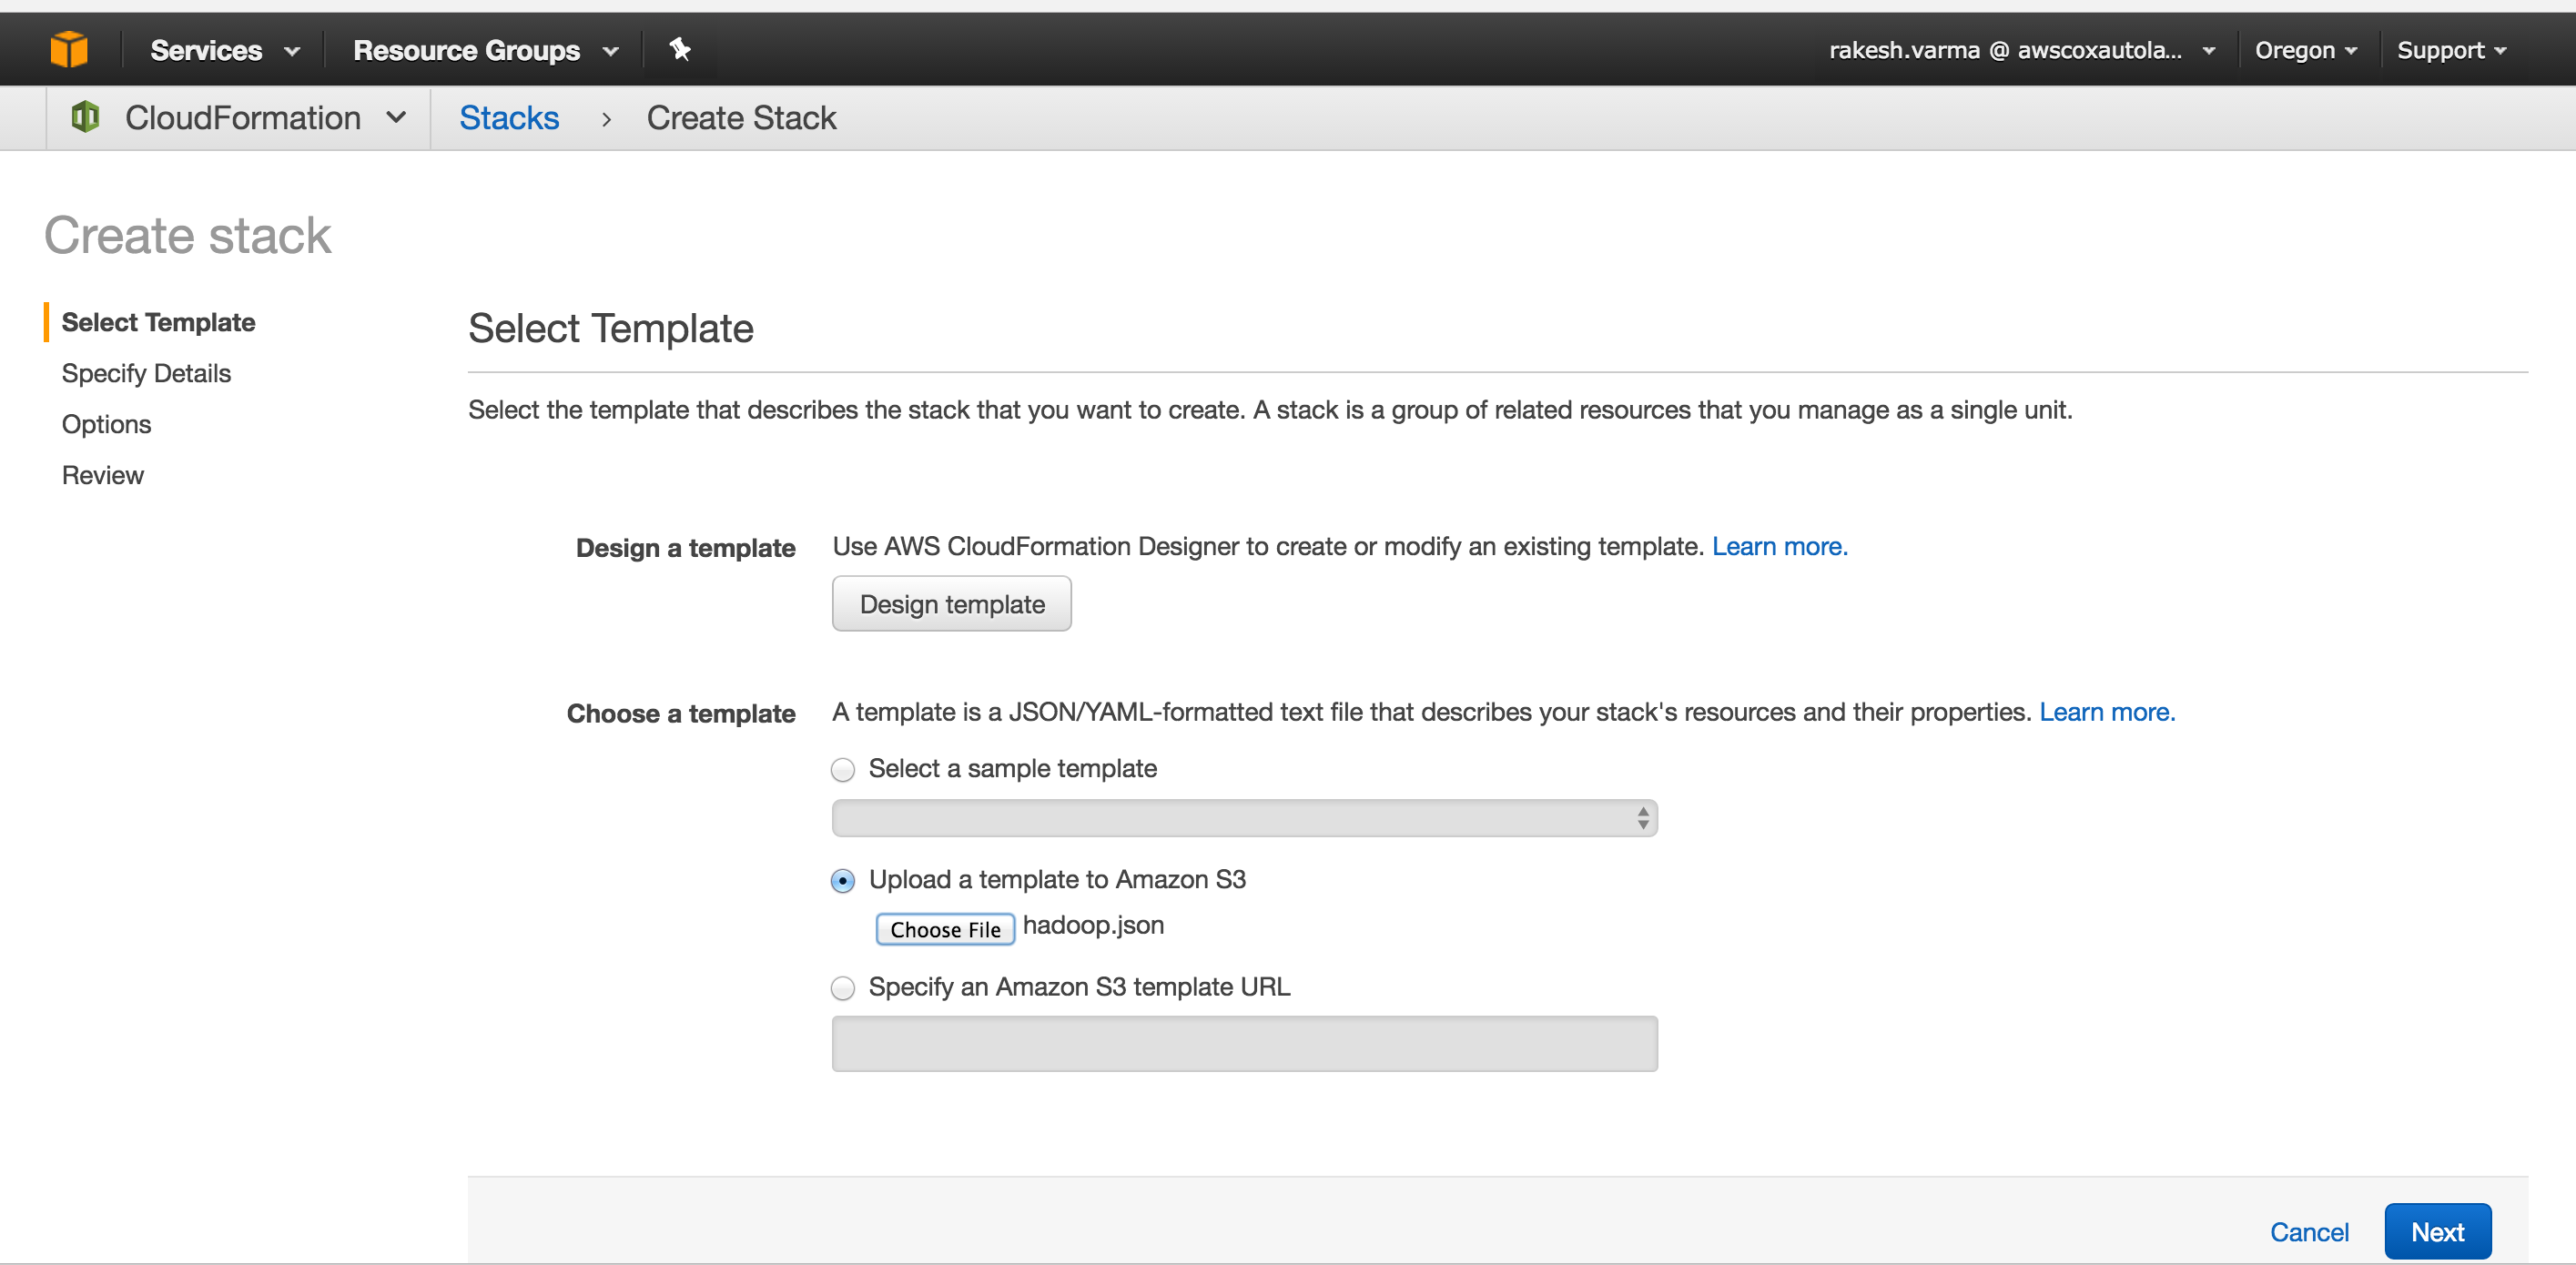The image size is (2576, 1265).
Task: Click the Next button
Action: 2436,1231
